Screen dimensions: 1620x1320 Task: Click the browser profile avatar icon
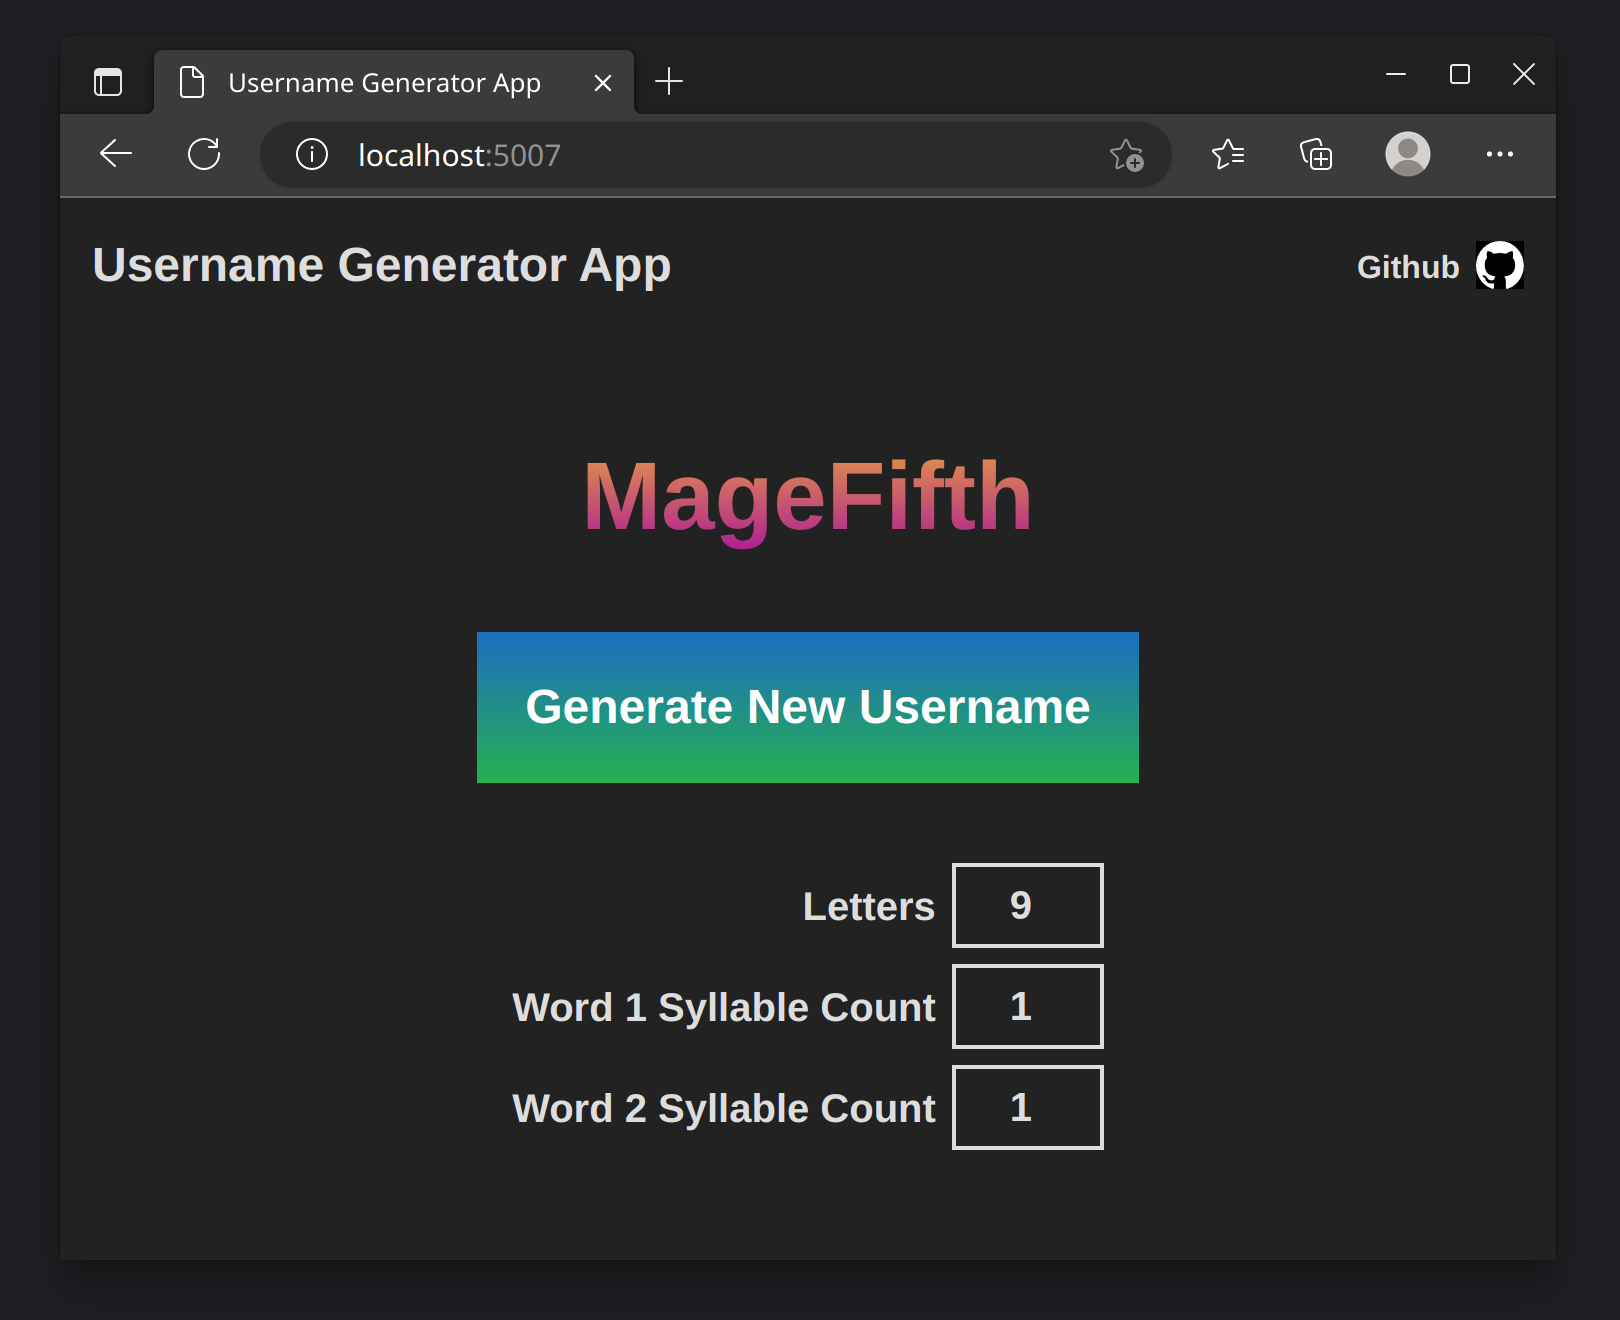click(1407, 155)
